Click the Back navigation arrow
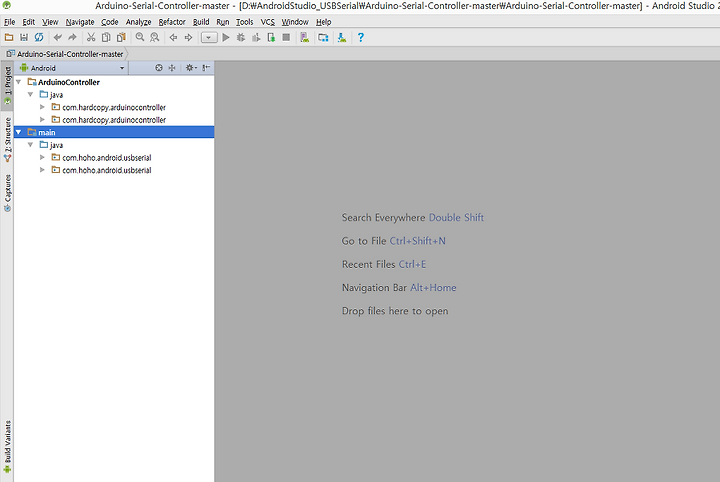The image size is (720, 482). (173, 38)
